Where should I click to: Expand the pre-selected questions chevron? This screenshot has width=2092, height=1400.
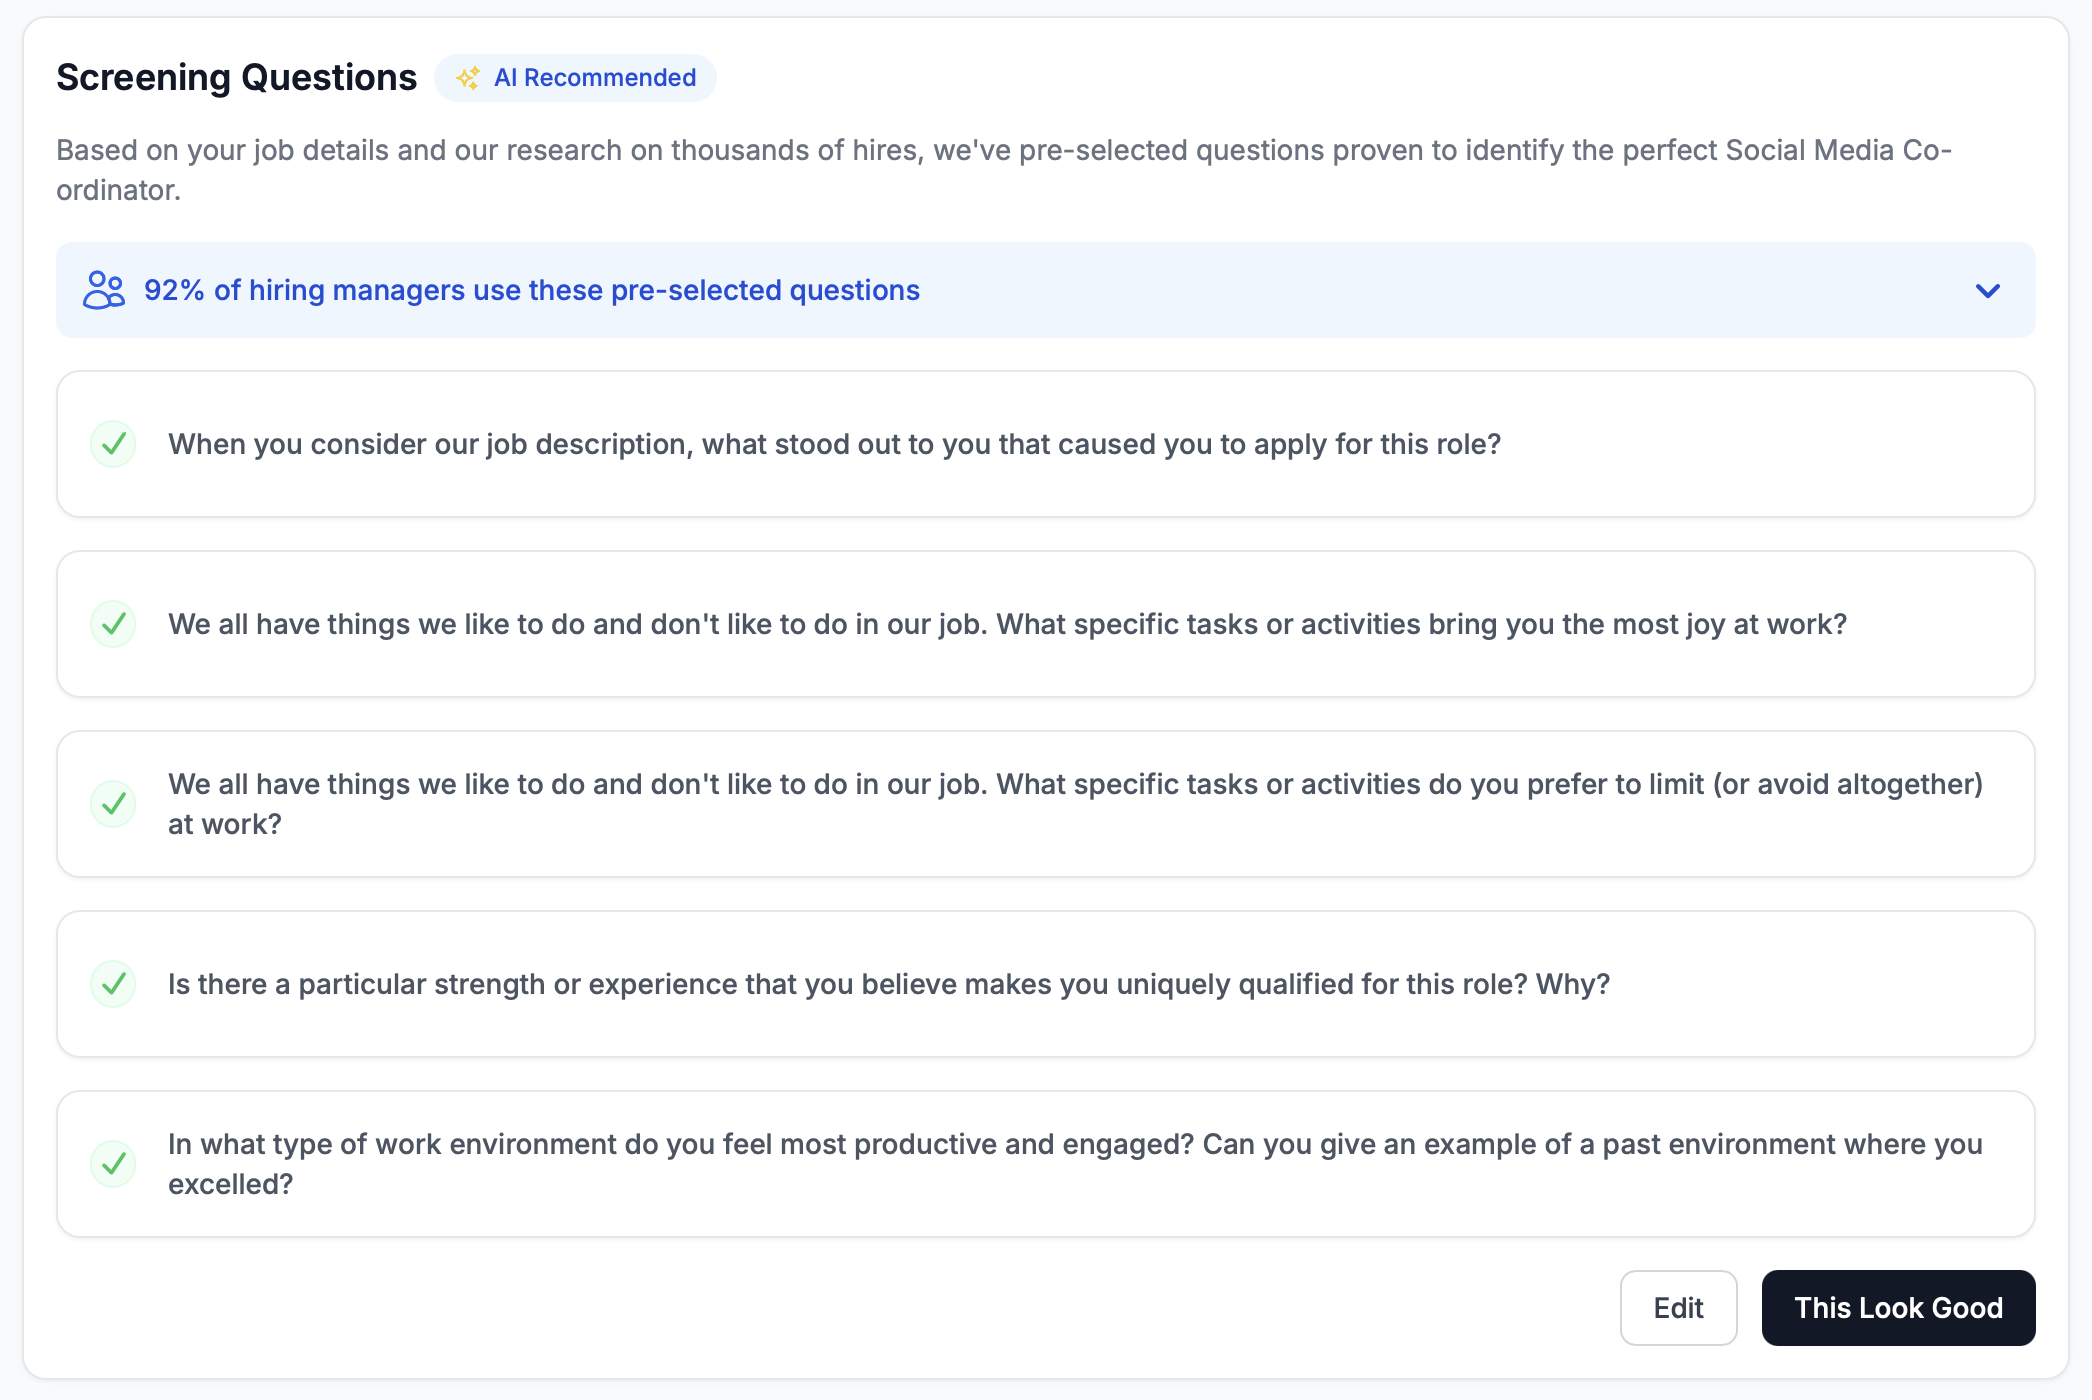pos(1987,290)
